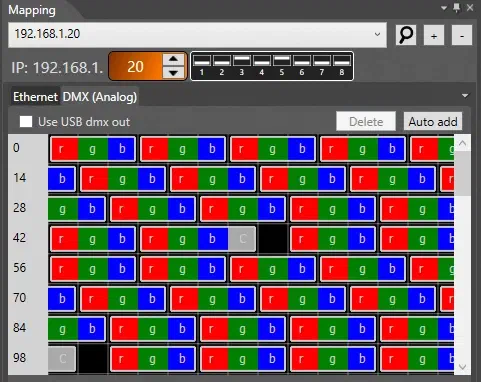Click row label 84
This screenshot has width=481, height=382.
point(20,328)
